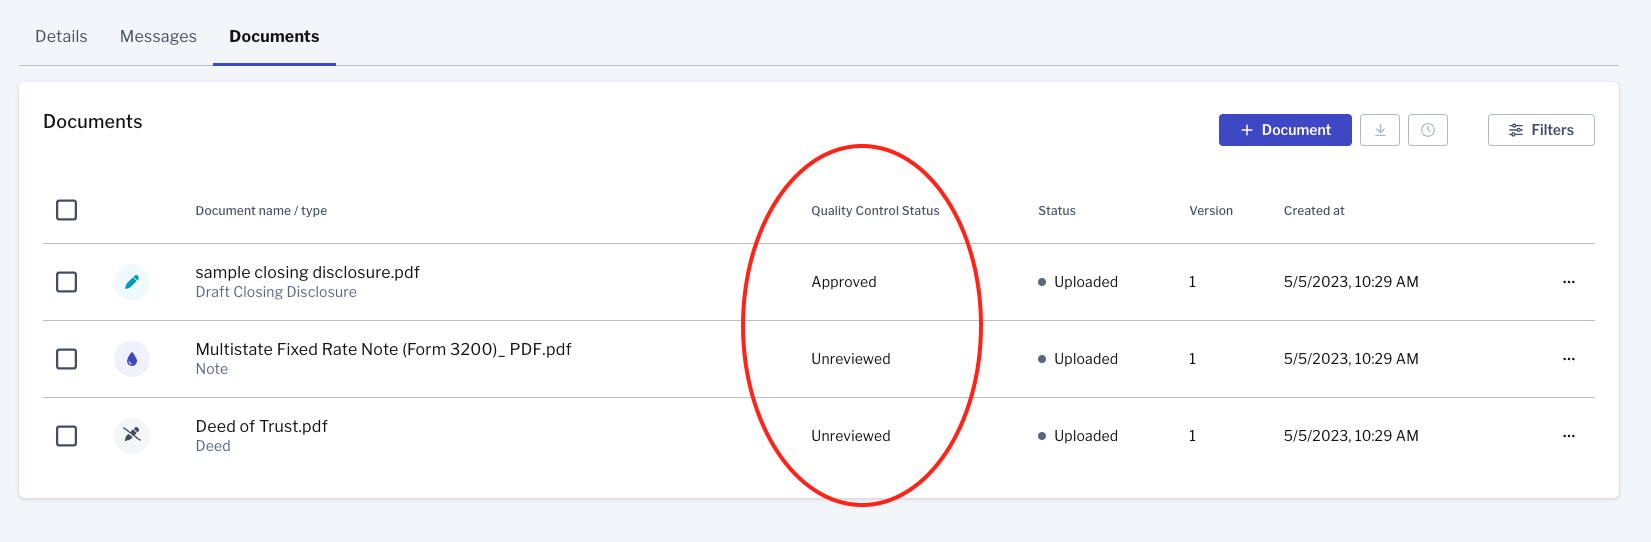
Task: Select the Documents tab
Action: pyautogui.click(x=274, y=36)
